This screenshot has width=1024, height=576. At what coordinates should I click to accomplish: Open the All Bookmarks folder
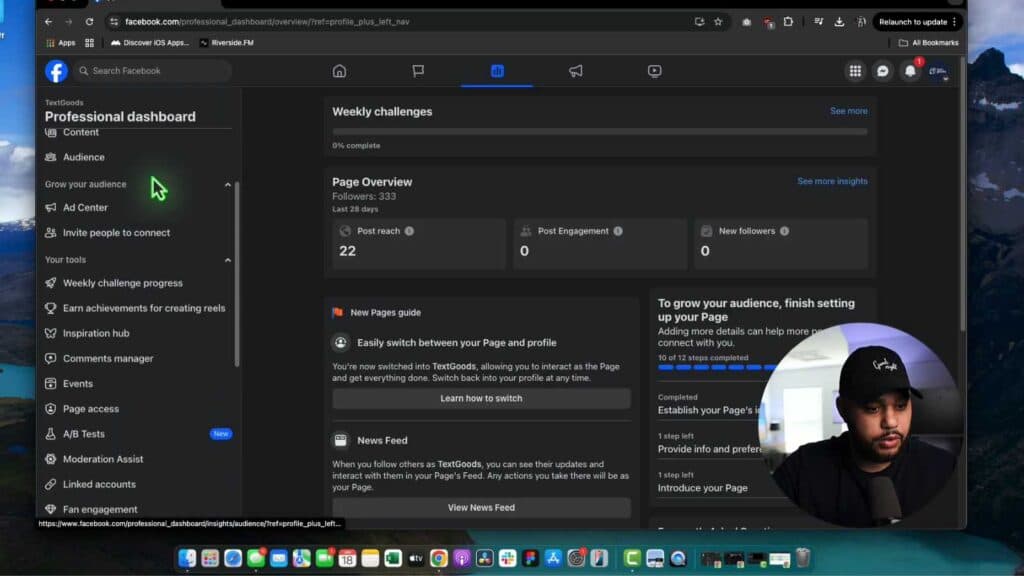click(929, 42)
